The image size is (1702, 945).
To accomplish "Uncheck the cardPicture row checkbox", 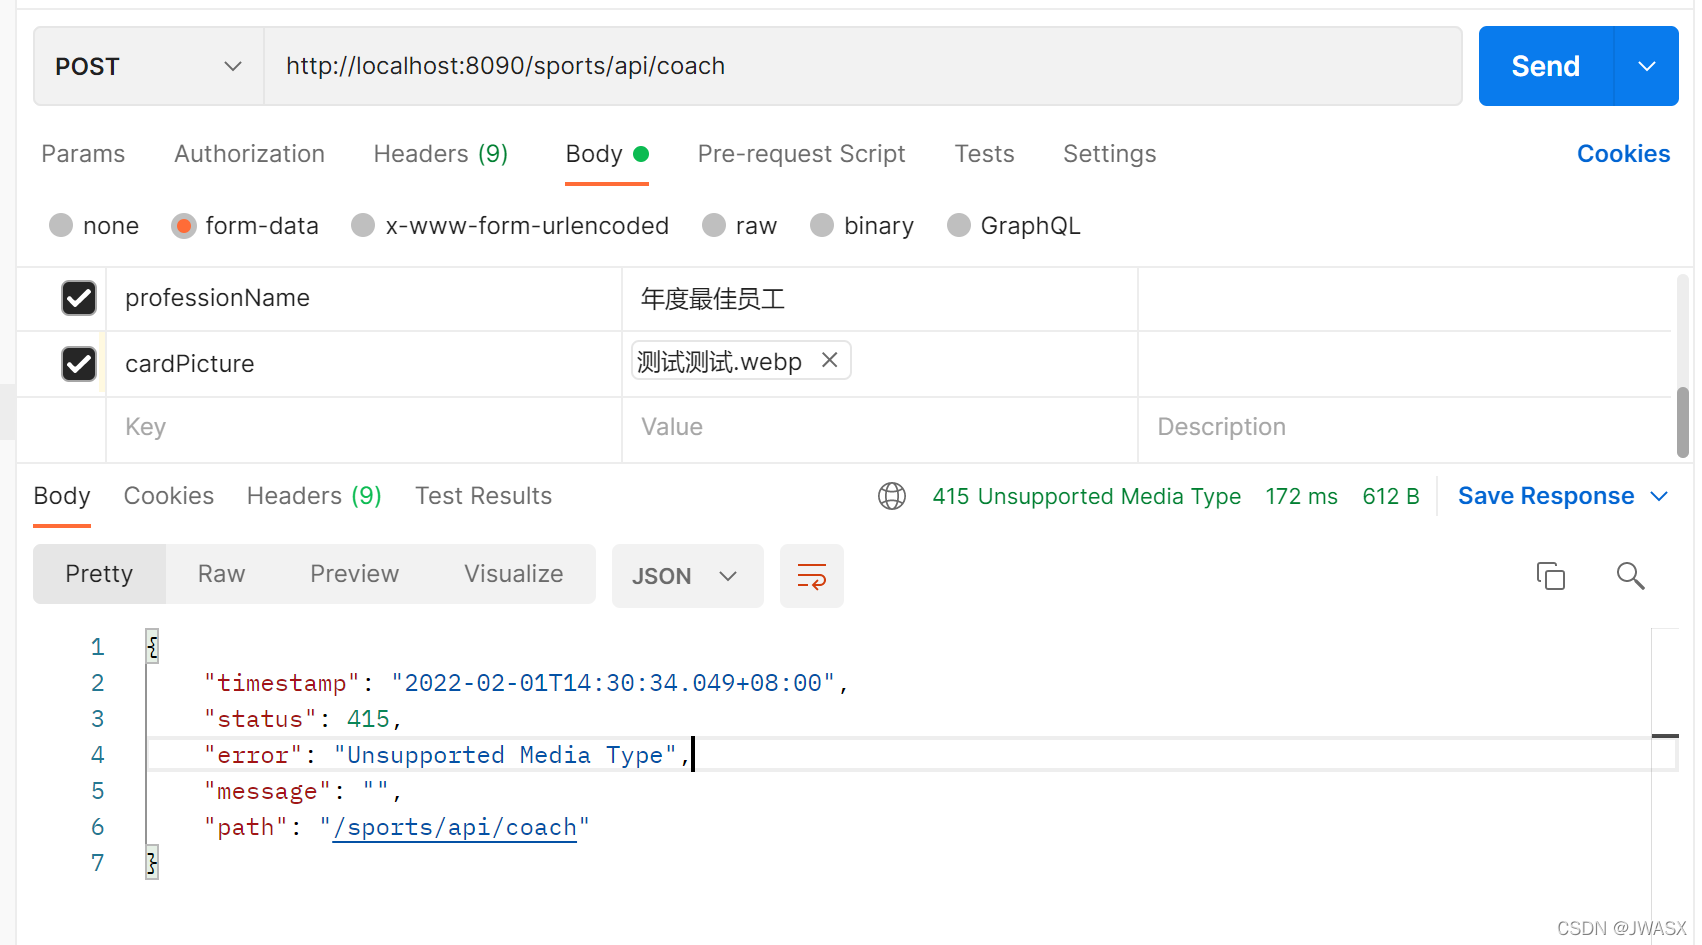I will point(79,364).
